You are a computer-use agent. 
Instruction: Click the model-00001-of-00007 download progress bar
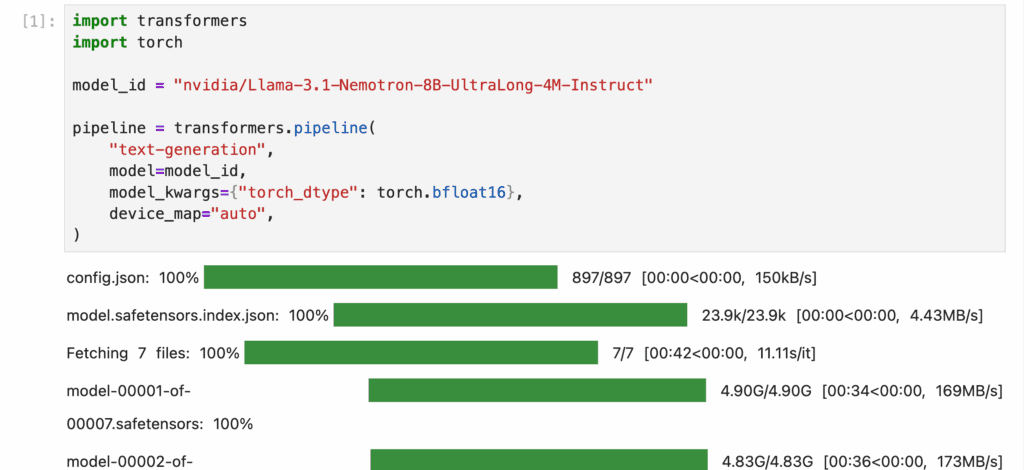click(537, 390)
